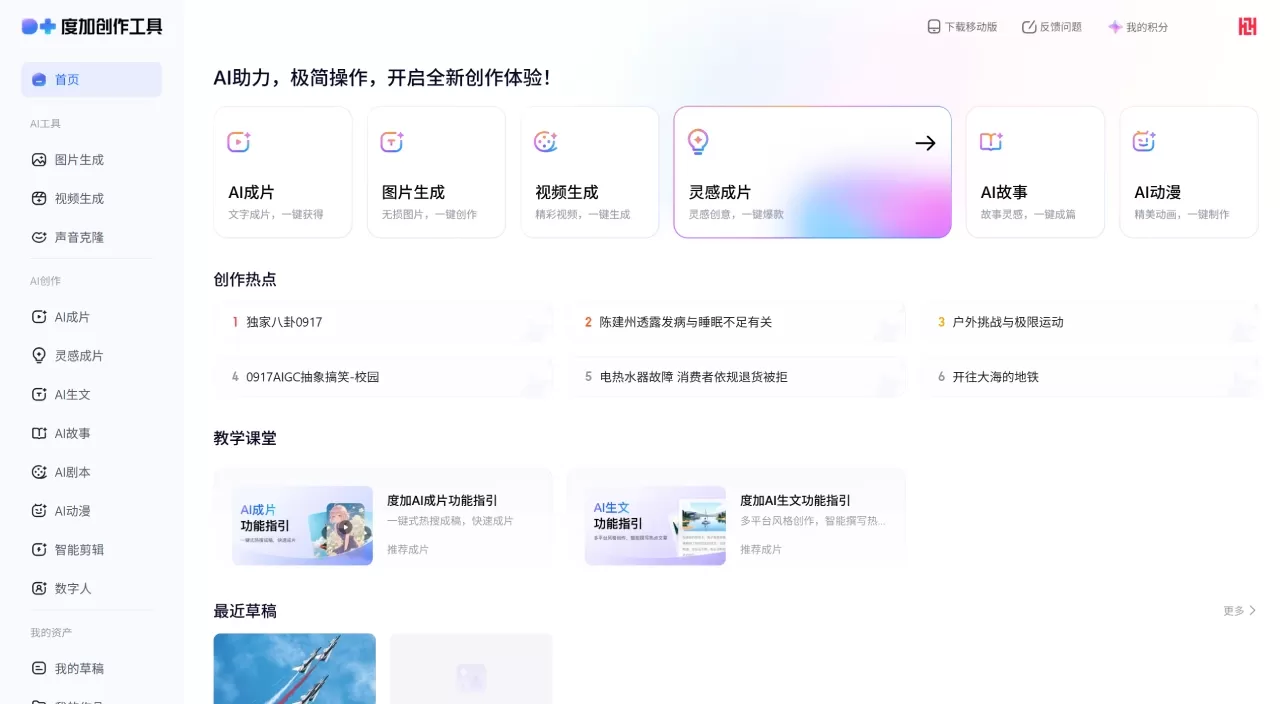
Task: Open 视频生成 in the sidebar
Action: pos(91,199)
